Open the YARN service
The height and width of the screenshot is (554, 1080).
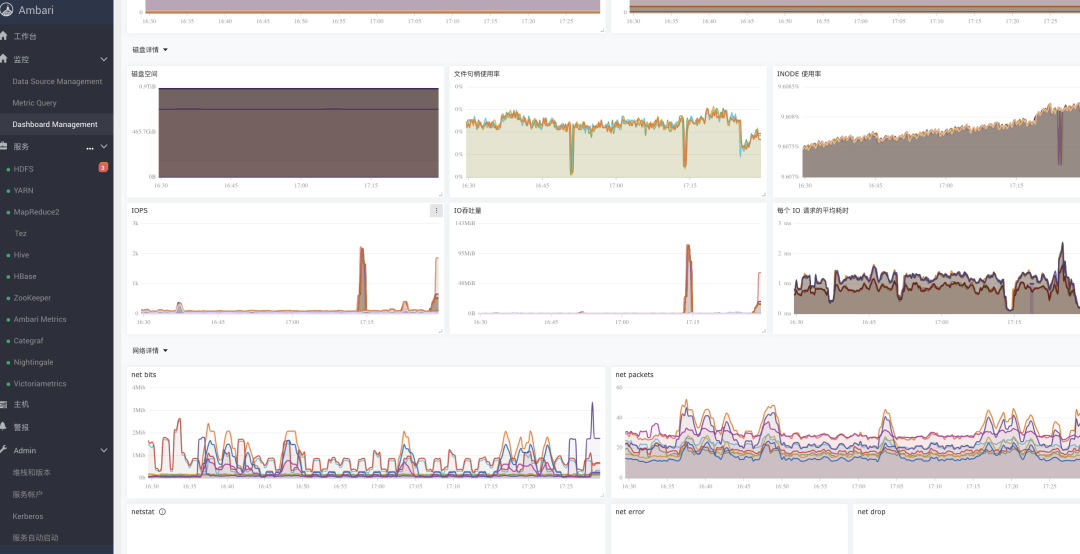[23, 190]
